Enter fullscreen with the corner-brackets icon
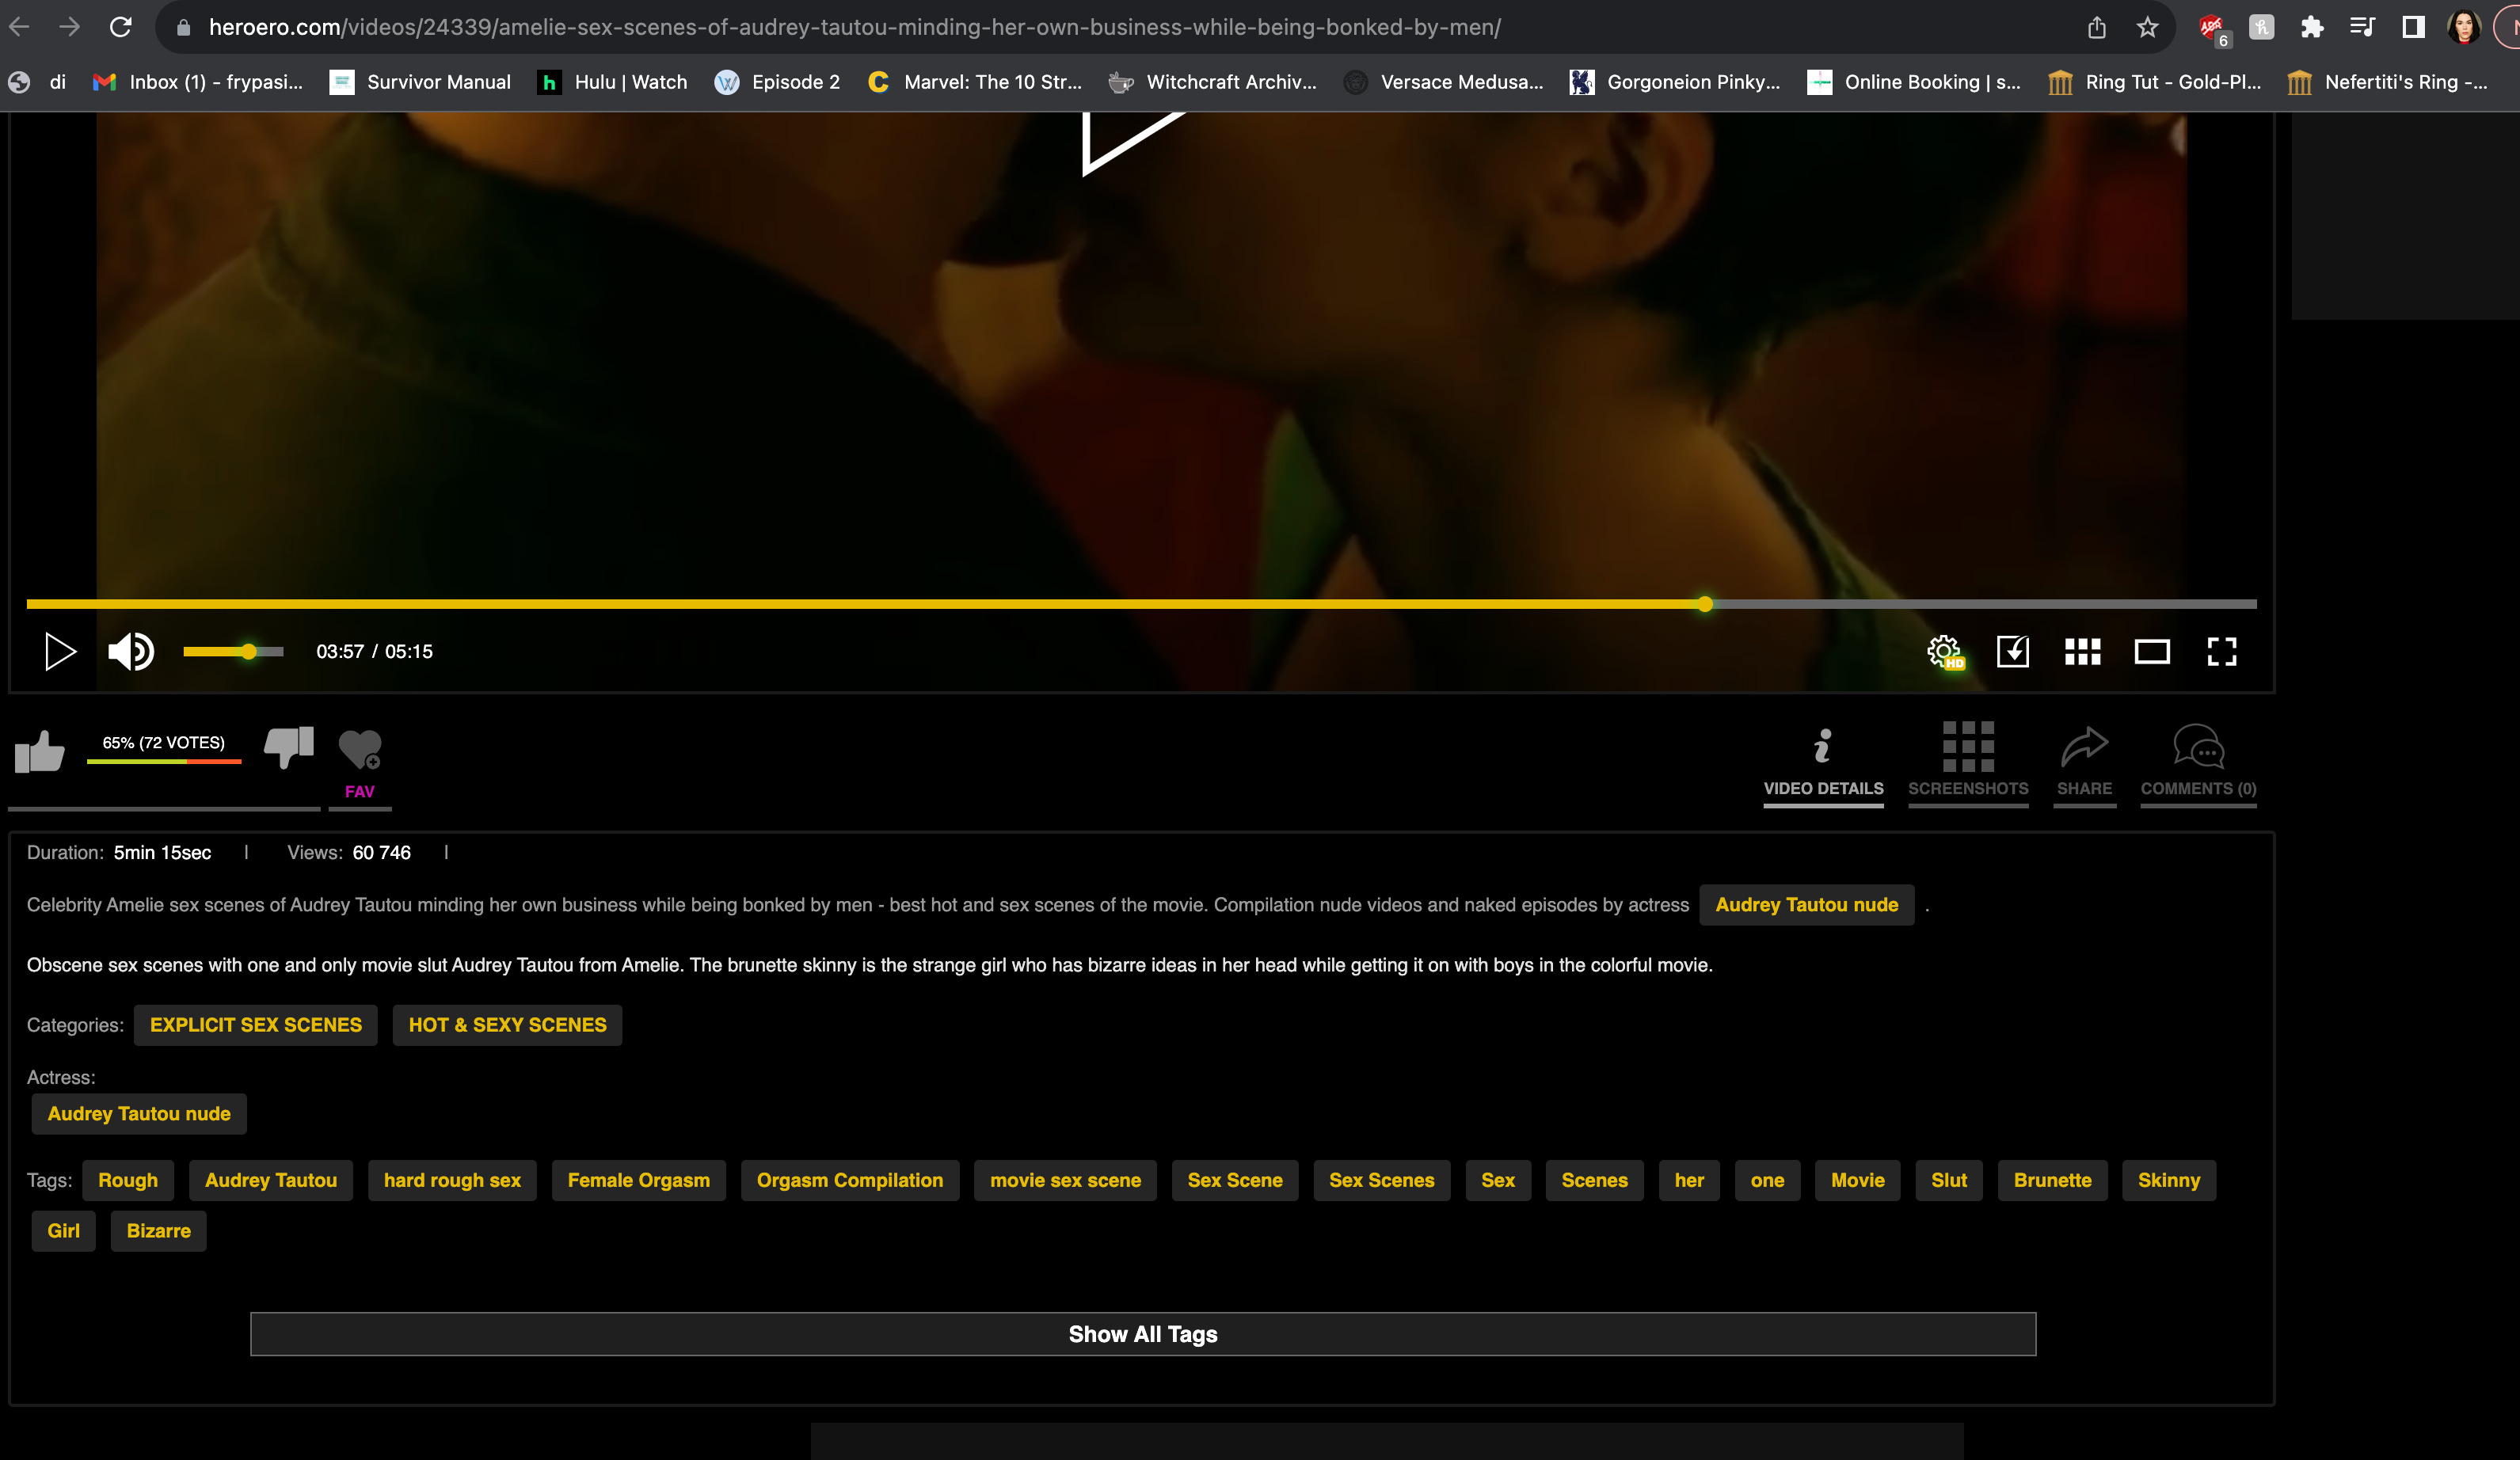 (x=2222, y=651)
